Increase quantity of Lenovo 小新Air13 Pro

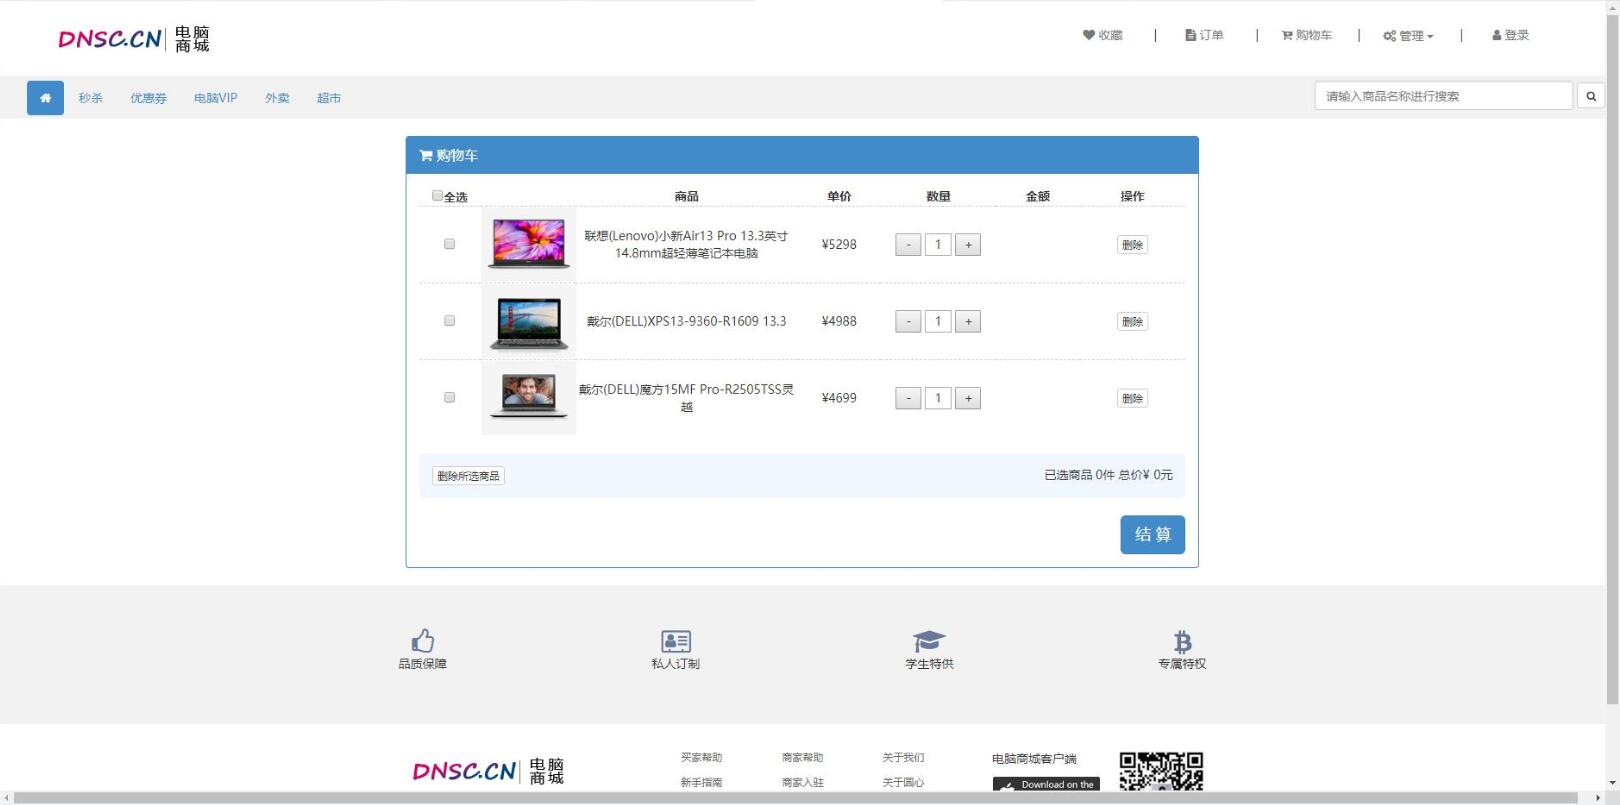click(968, 245)
